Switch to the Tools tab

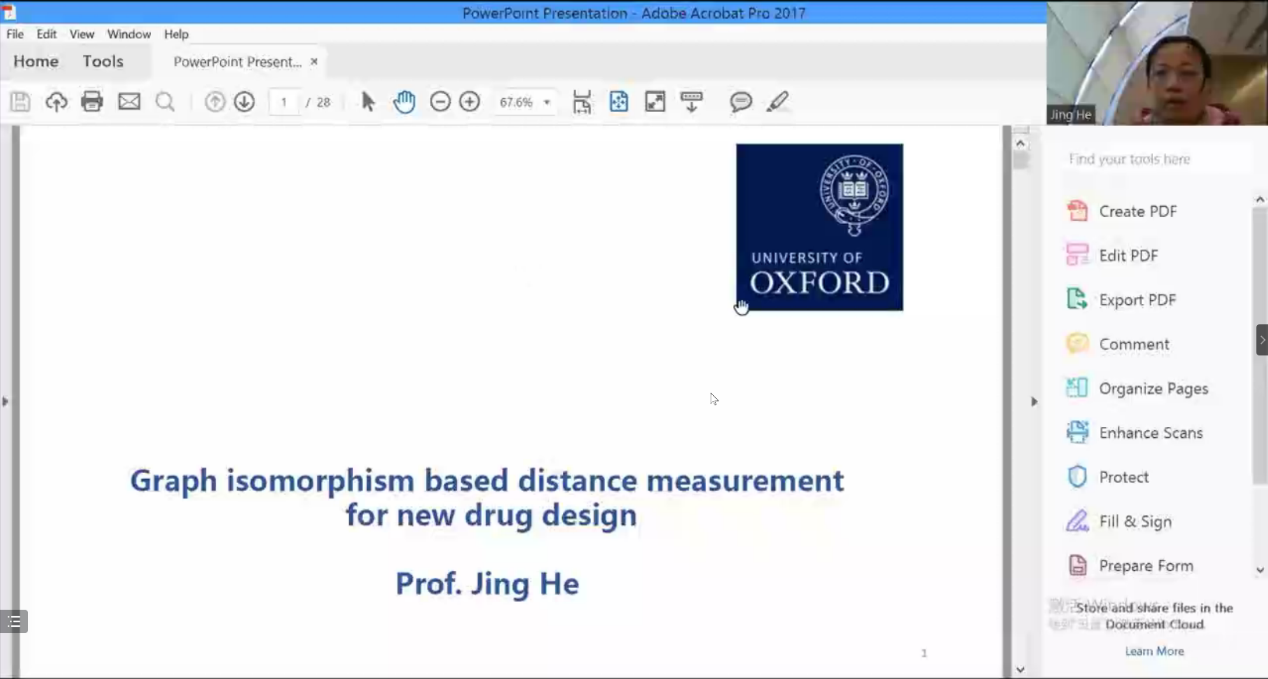(103, 61)
